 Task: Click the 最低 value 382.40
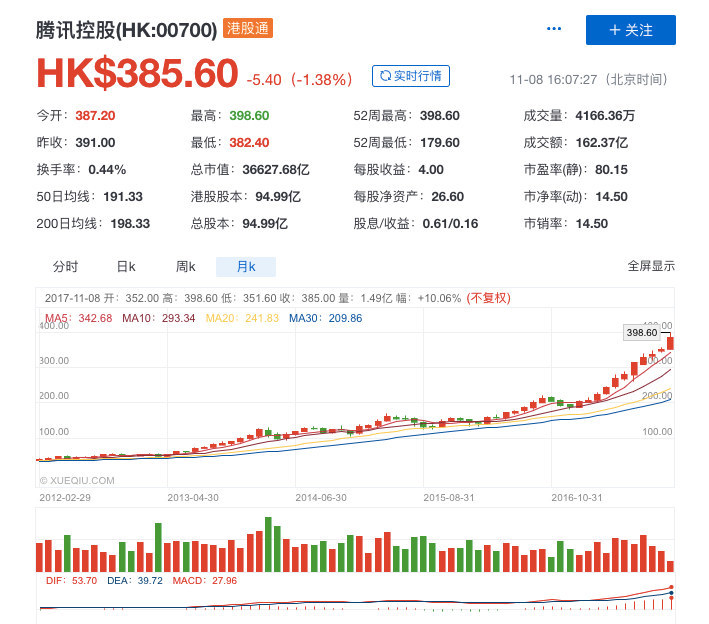pos(249,143)
